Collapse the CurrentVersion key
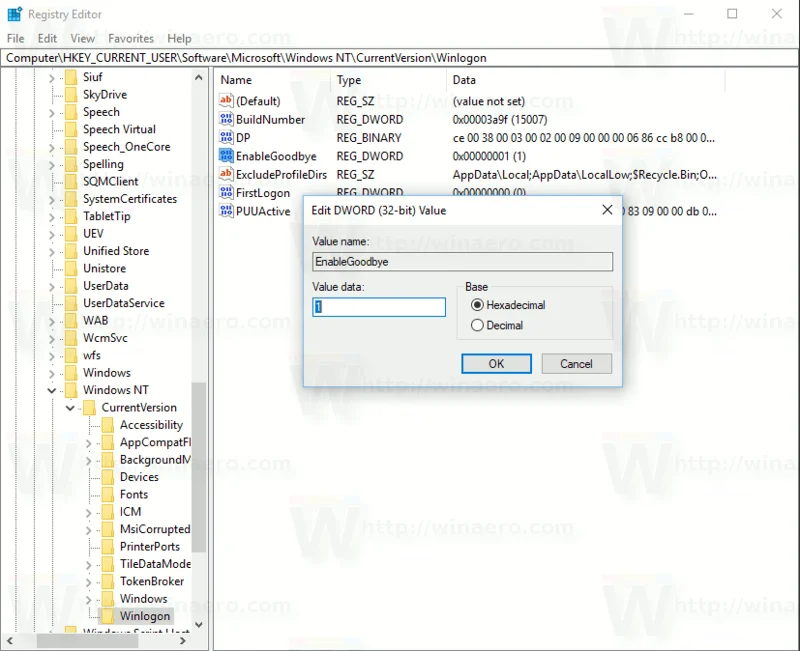800x651 pixels. coord(70,408)
